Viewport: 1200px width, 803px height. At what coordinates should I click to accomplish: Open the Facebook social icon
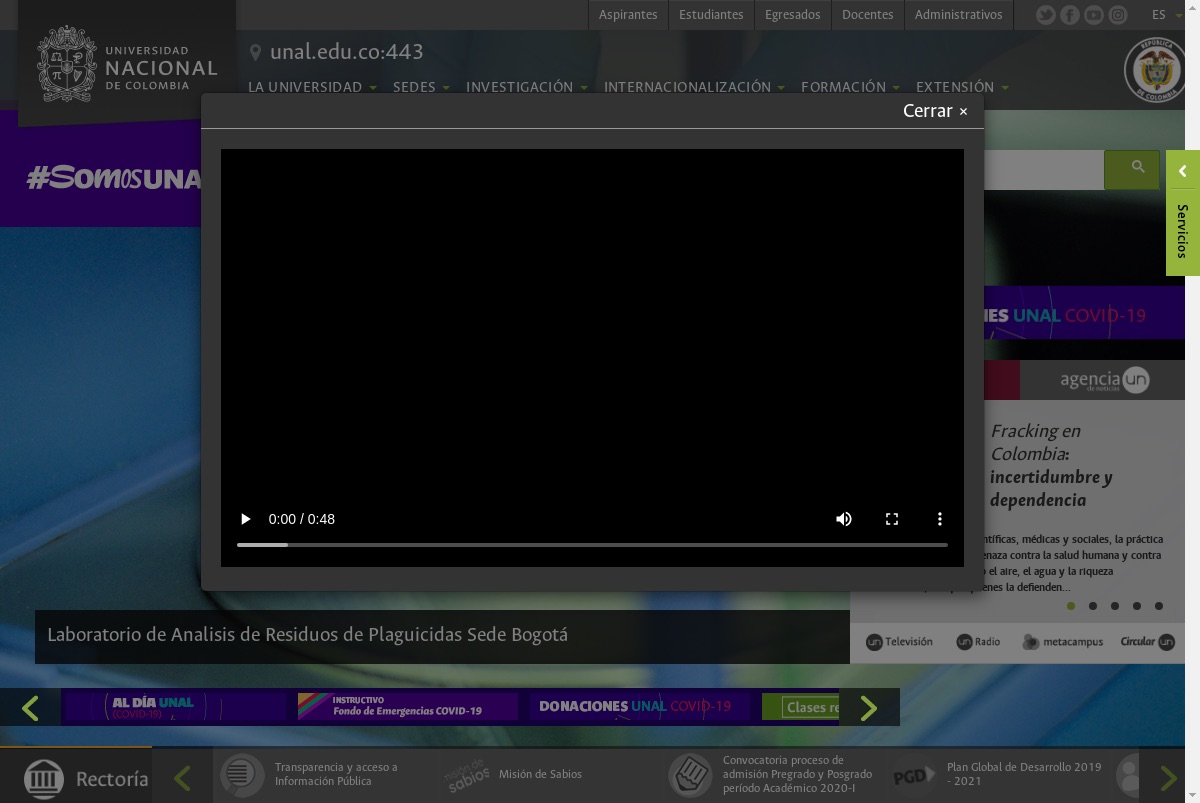pos(1070,15)
